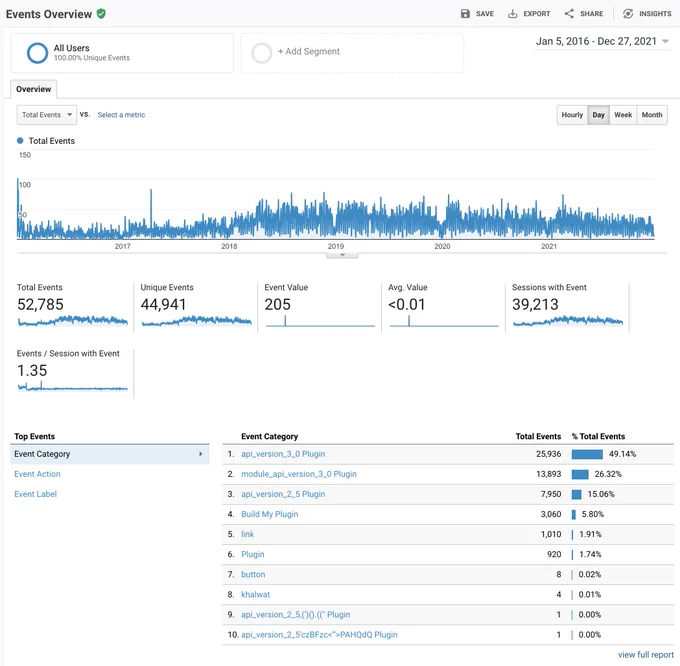Select Event Category in Top Events
Screen dimensions: 680x666
tap(110, 454)
